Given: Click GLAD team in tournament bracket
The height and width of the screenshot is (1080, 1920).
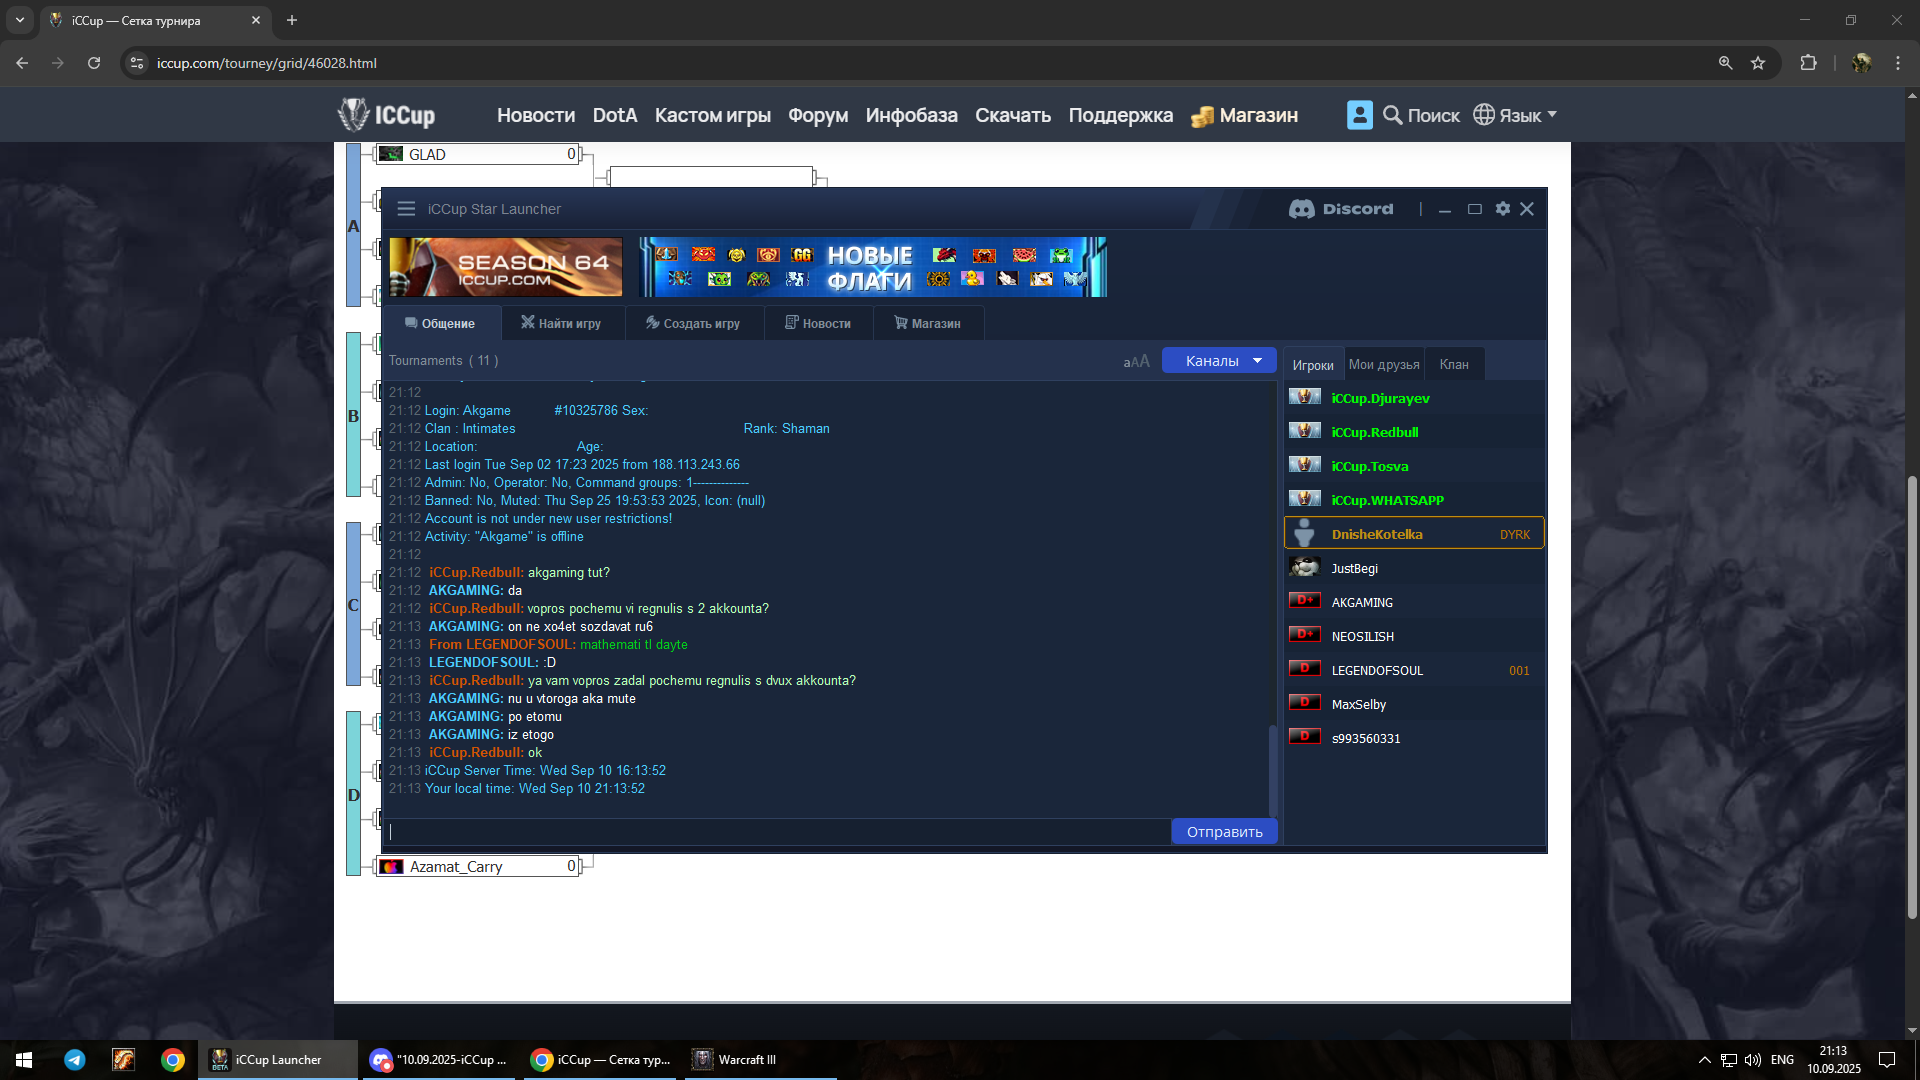Looking at the screenshot, I should point(477,154).
